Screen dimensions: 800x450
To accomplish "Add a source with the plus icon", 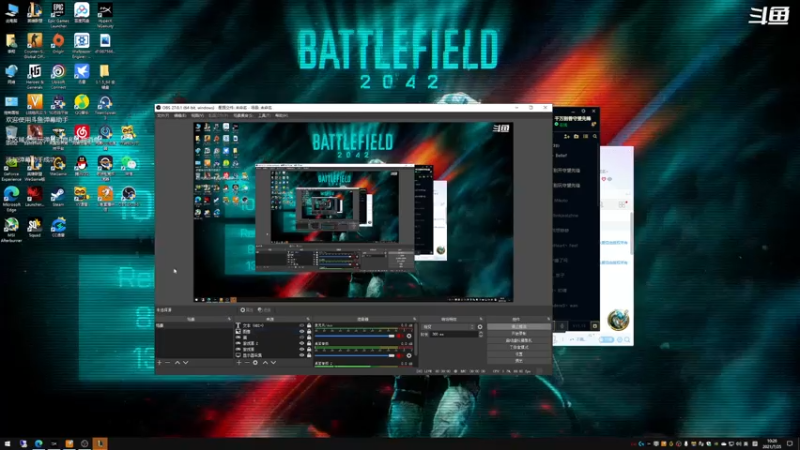I will 239,363.
